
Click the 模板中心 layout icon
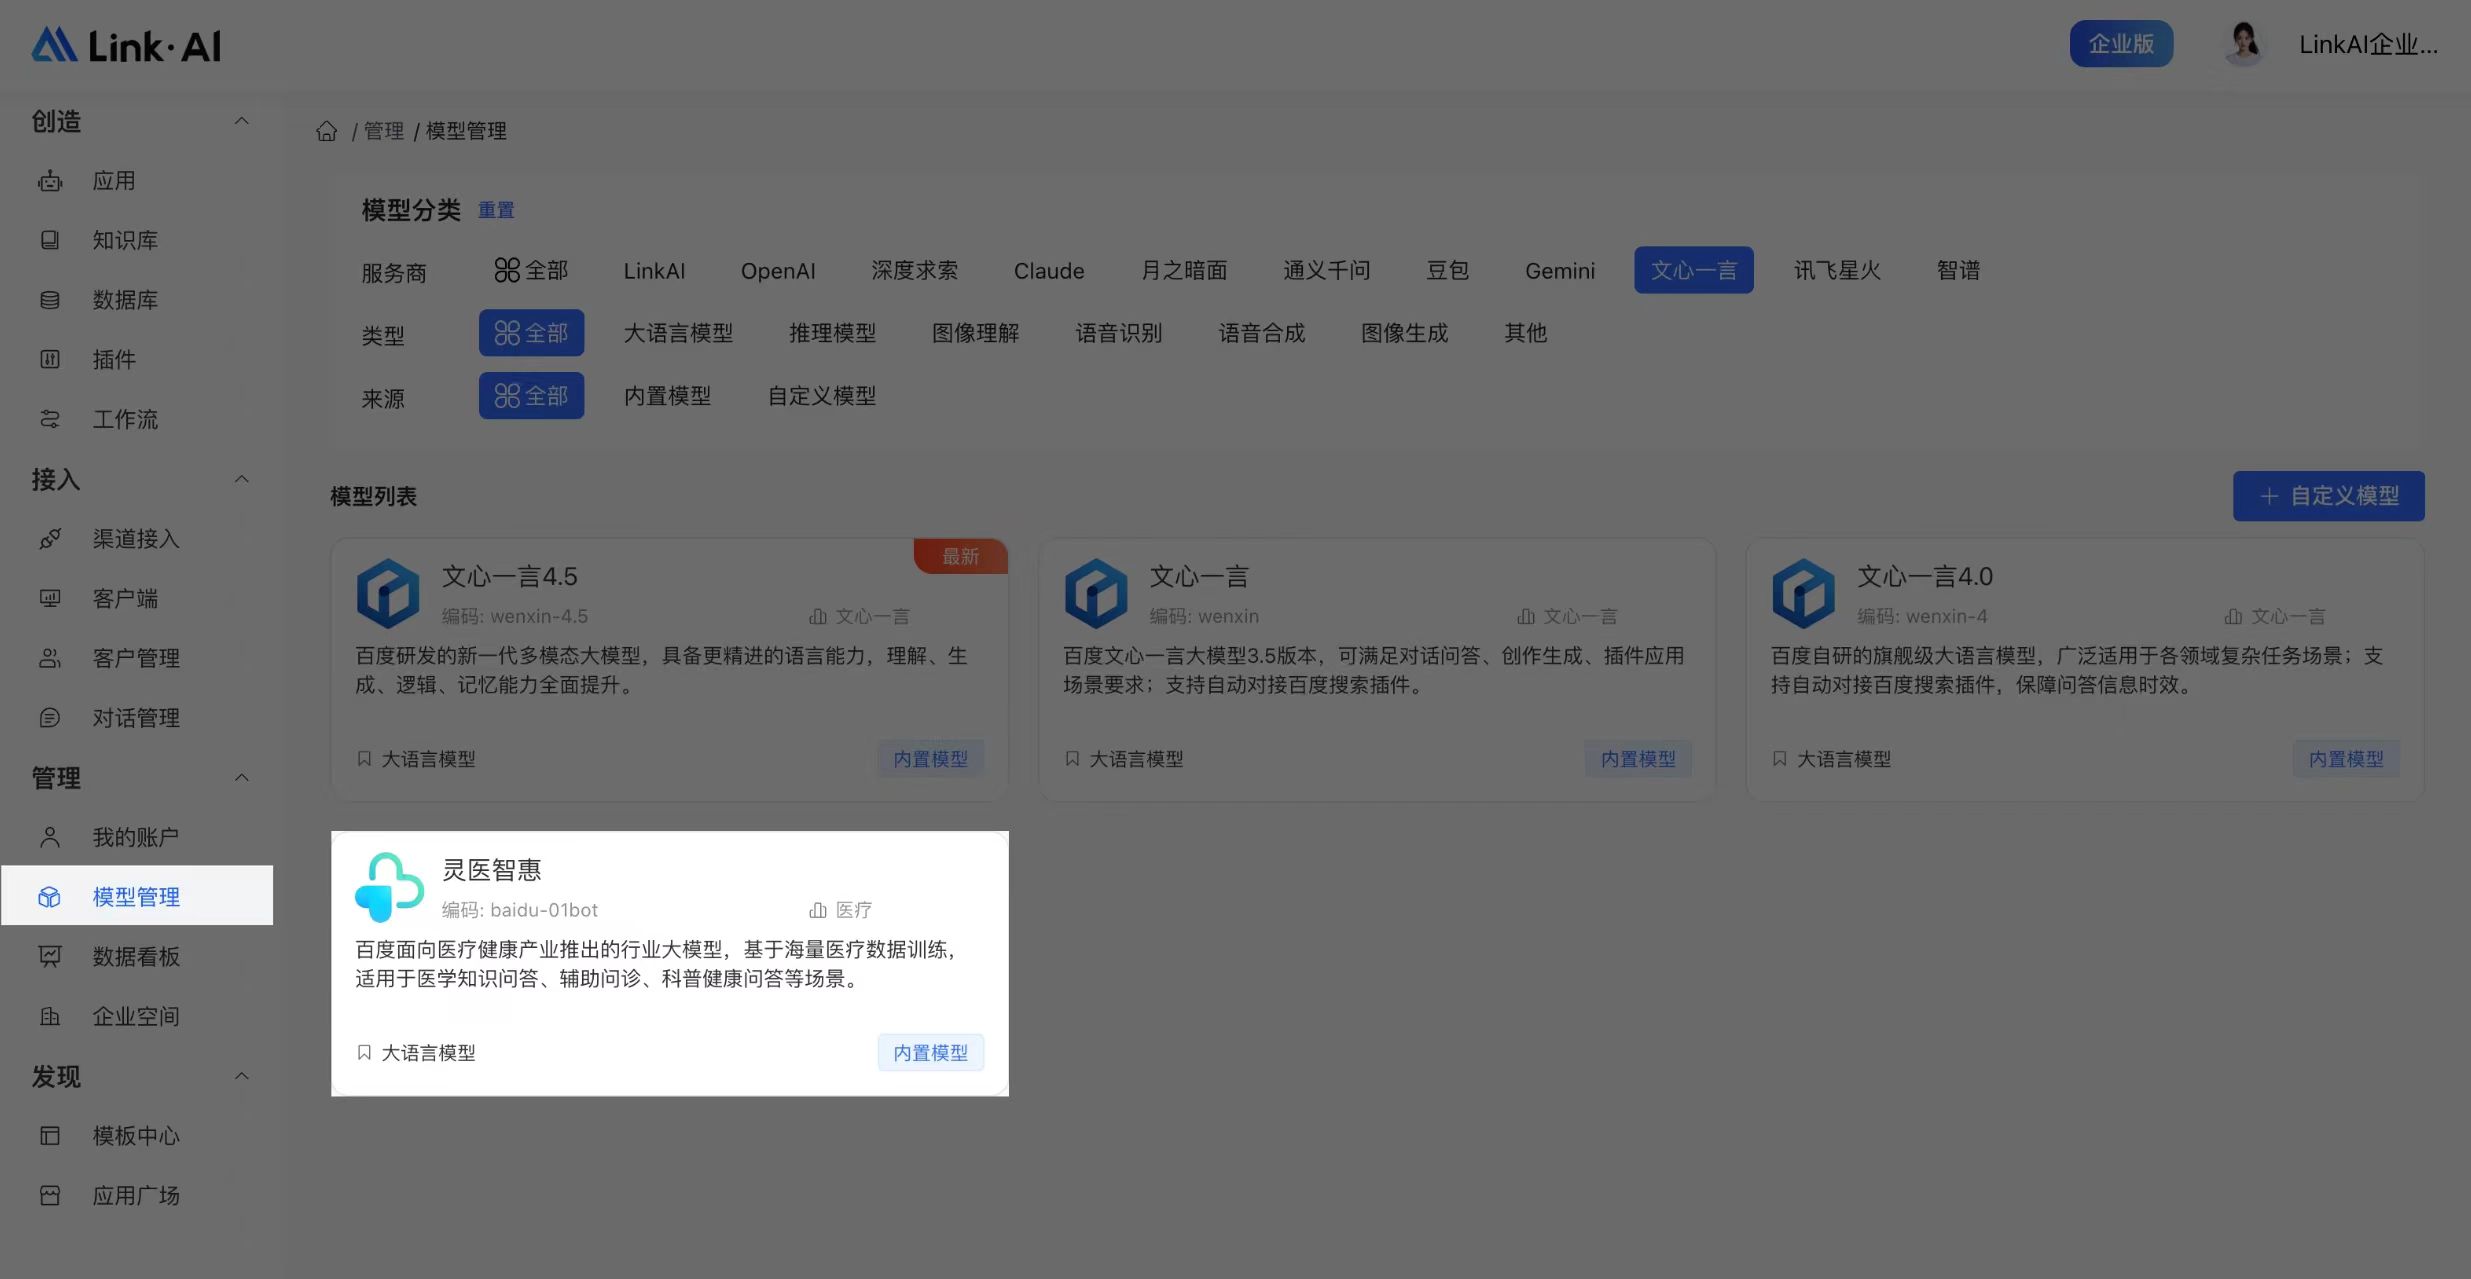tap(50, 1136)
